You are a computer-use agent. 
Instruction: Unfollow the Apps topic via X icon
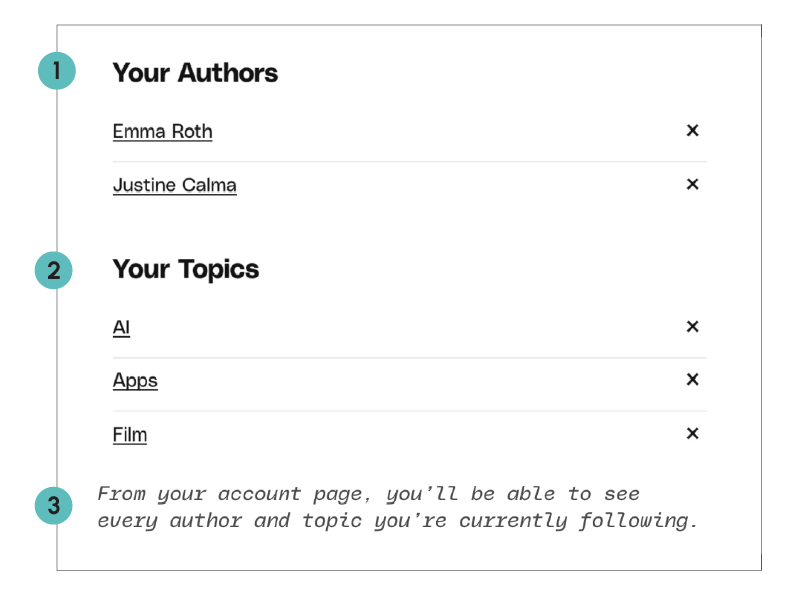click(692, 380)
